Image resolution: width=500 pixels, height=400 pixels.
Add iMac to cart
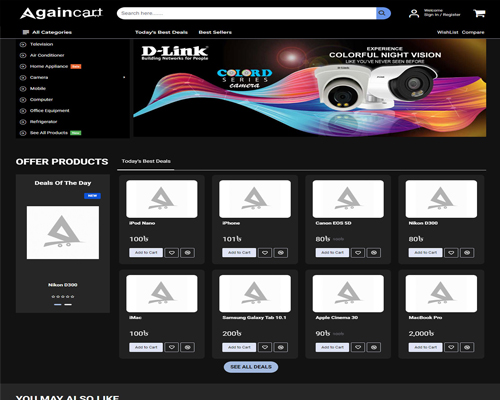pos(146,347)
